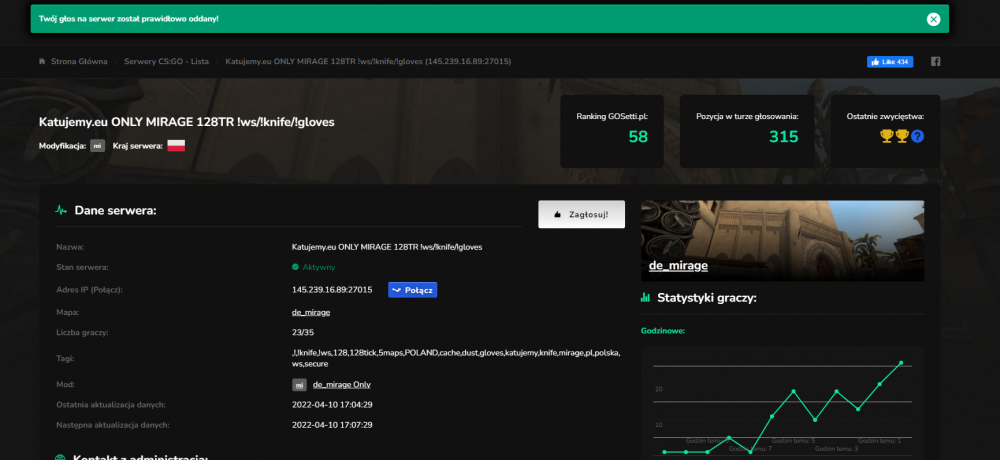Click the player count 23/35
Screen dimensions: 1000x460
pos(303,332)
